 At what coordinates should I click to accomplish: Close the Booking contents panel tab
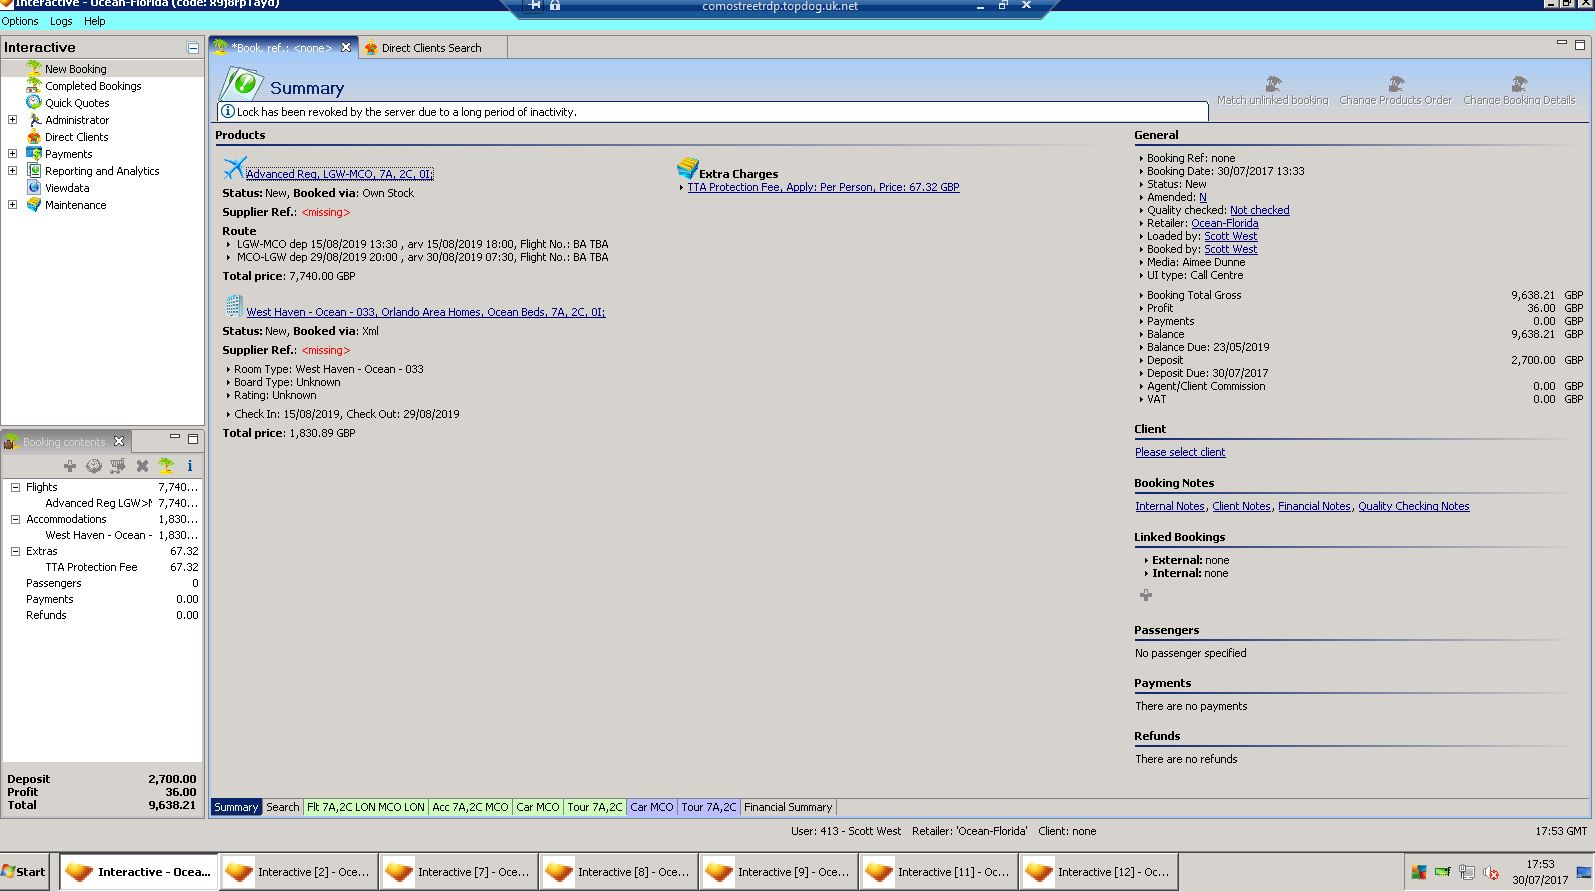[119, 441]
